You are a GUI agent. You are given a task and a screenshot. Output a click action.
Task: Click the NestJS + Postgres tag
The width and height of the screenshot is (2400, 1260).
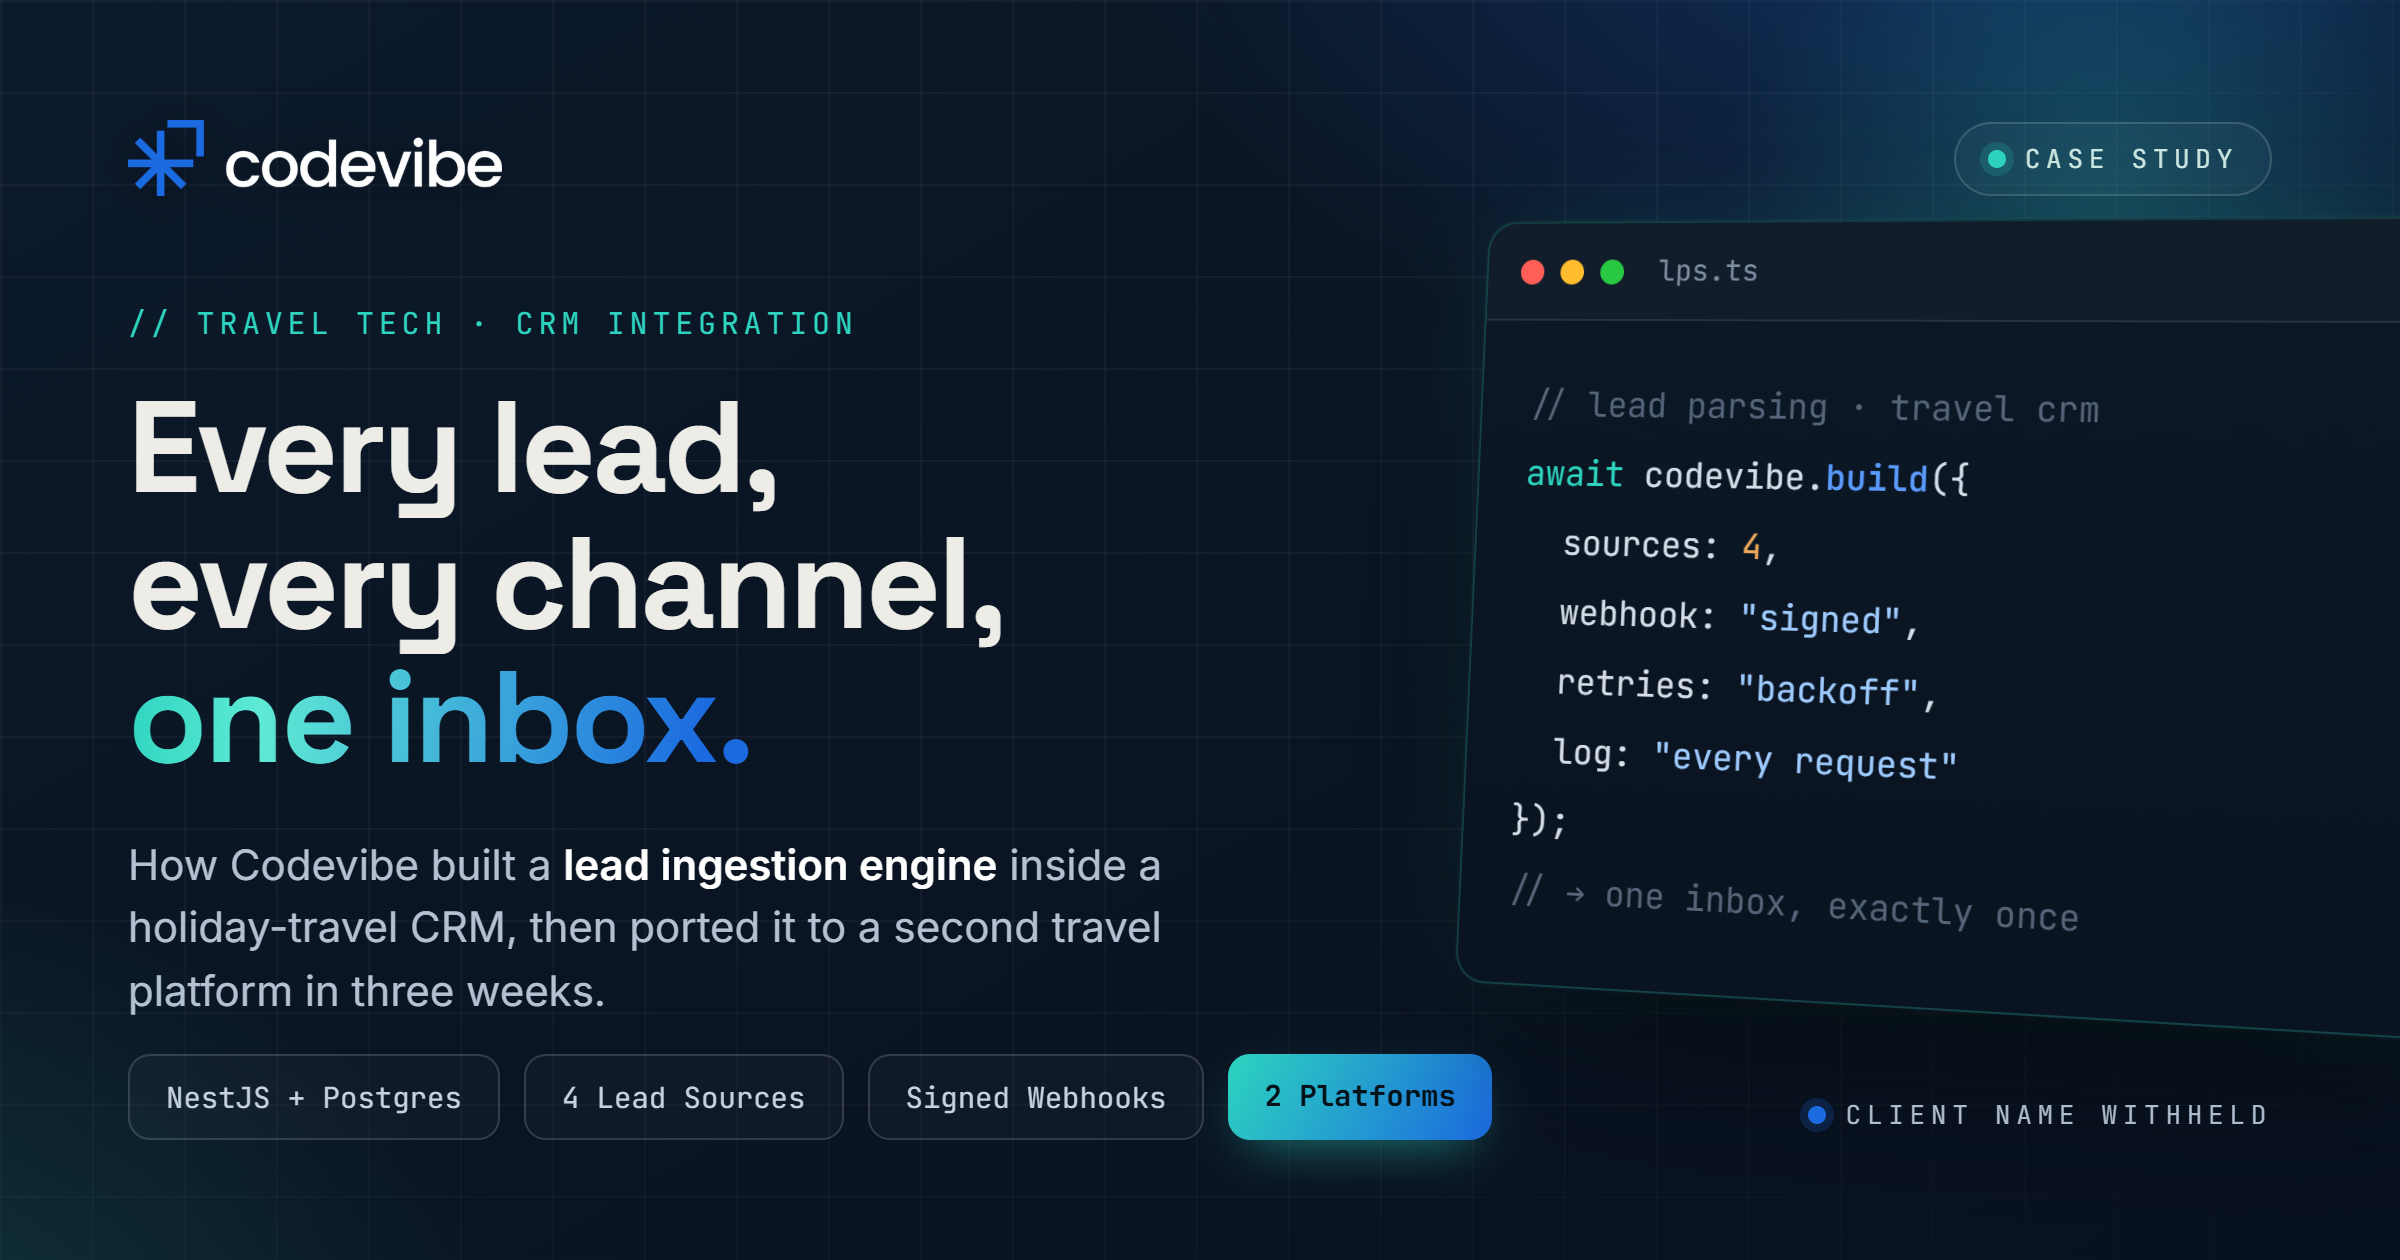pos(314,1097)
